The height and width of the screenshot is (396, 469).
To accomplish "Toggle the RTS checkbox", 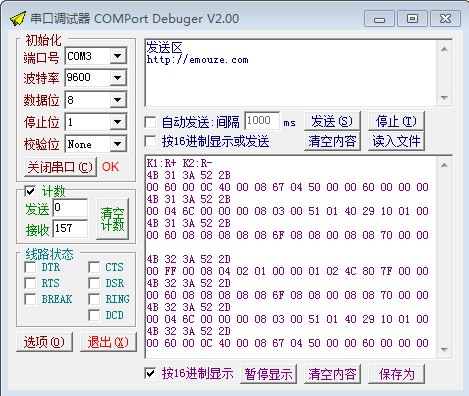I will point(30,283).
